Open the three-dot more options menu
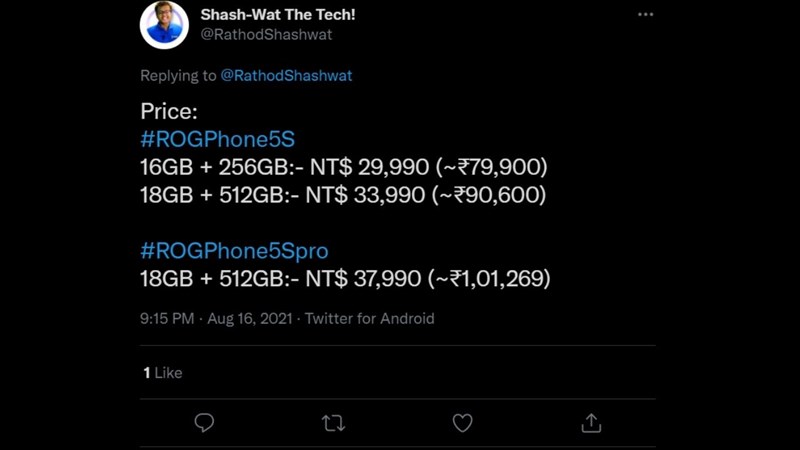This screenshot has width=800, height=450. (645, 15)
